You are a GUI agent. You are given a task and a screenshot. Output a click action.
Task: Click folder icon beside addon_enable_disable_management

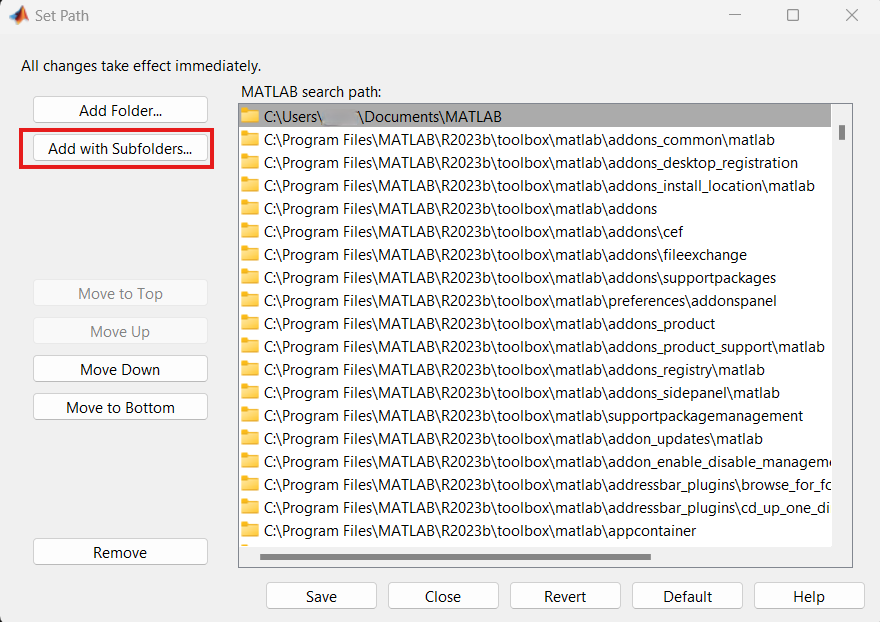[x=250, y=461]
